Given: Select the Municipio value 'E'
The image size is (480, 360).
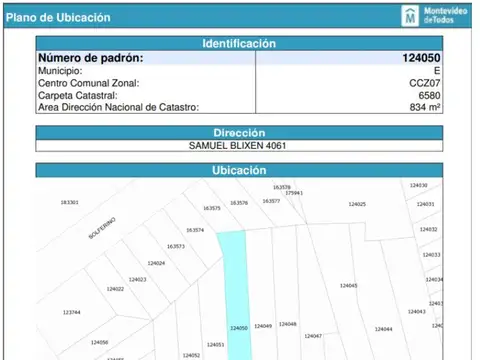Looking at the screenshot, I should pos(437,71).
